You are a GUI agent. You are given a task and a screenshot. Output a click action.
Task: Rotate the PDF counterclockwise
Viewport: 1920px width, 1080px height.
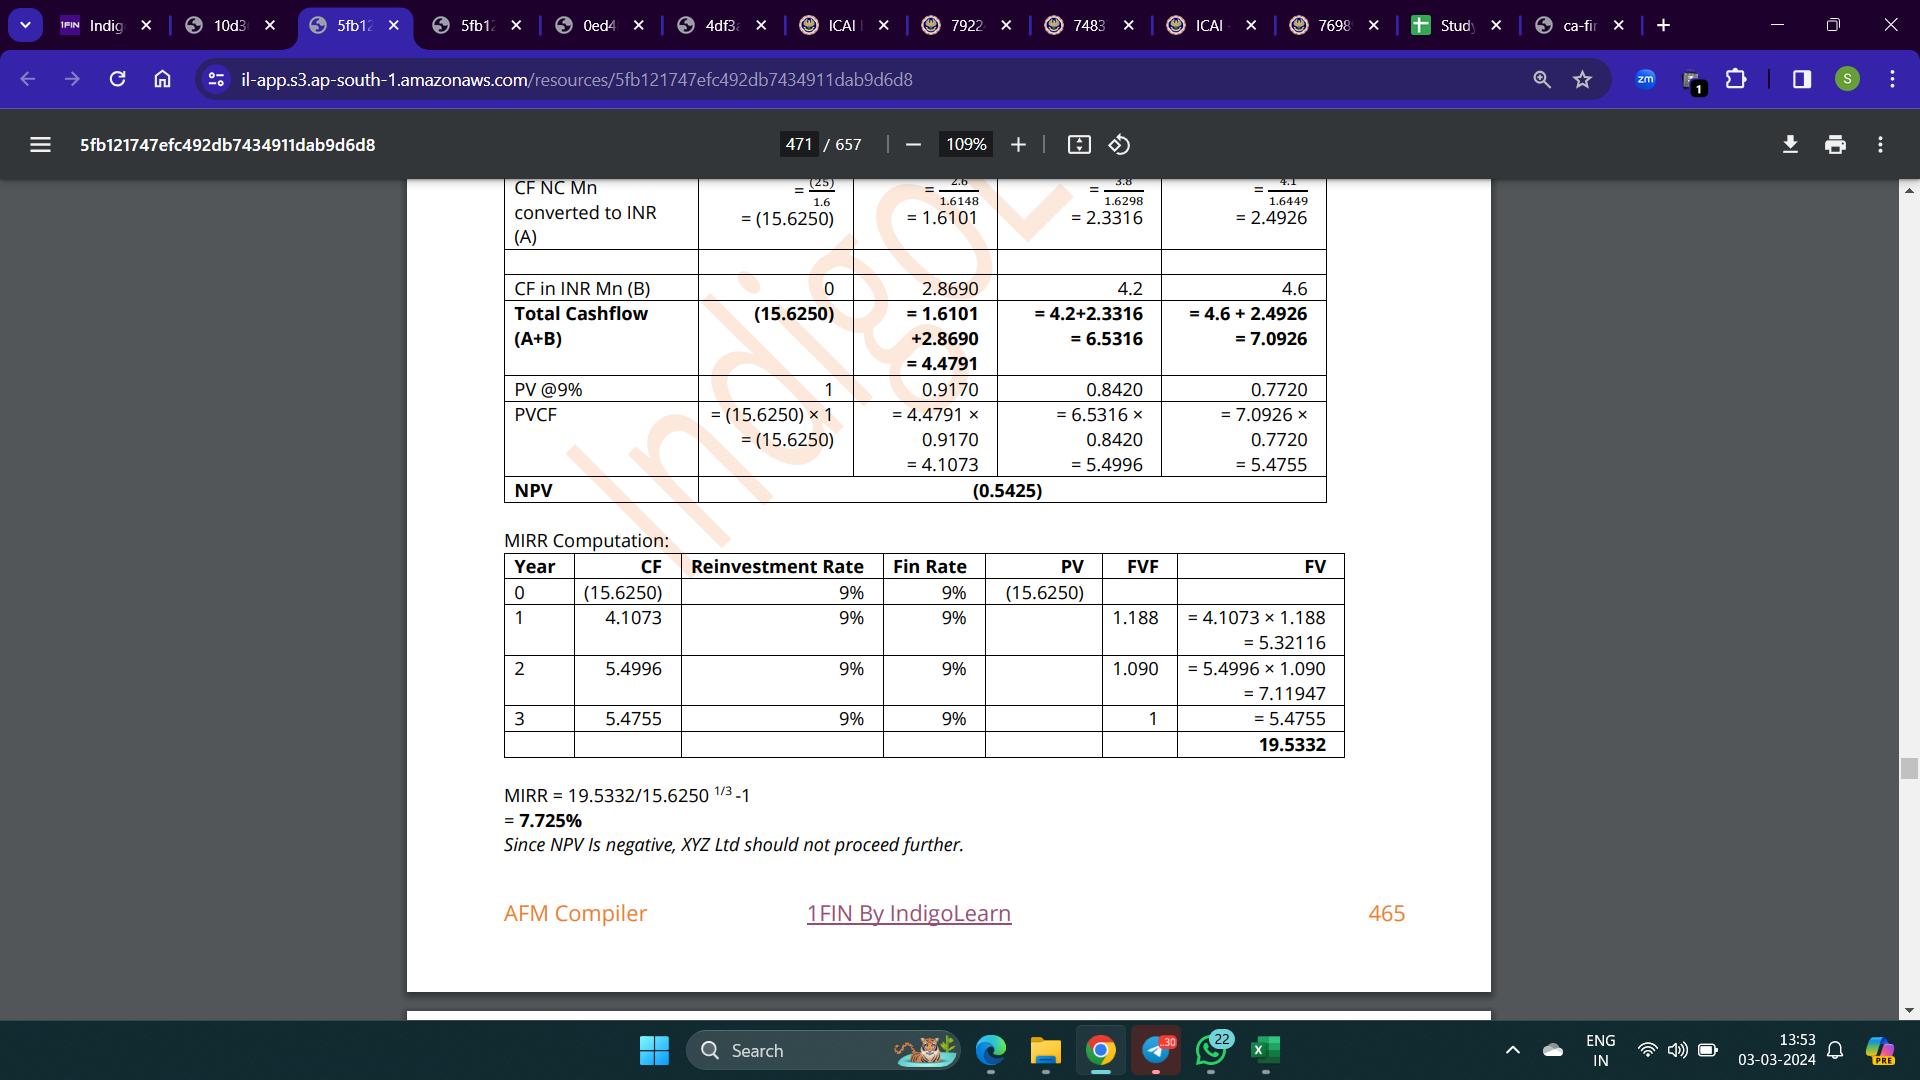pos(1119,145)
